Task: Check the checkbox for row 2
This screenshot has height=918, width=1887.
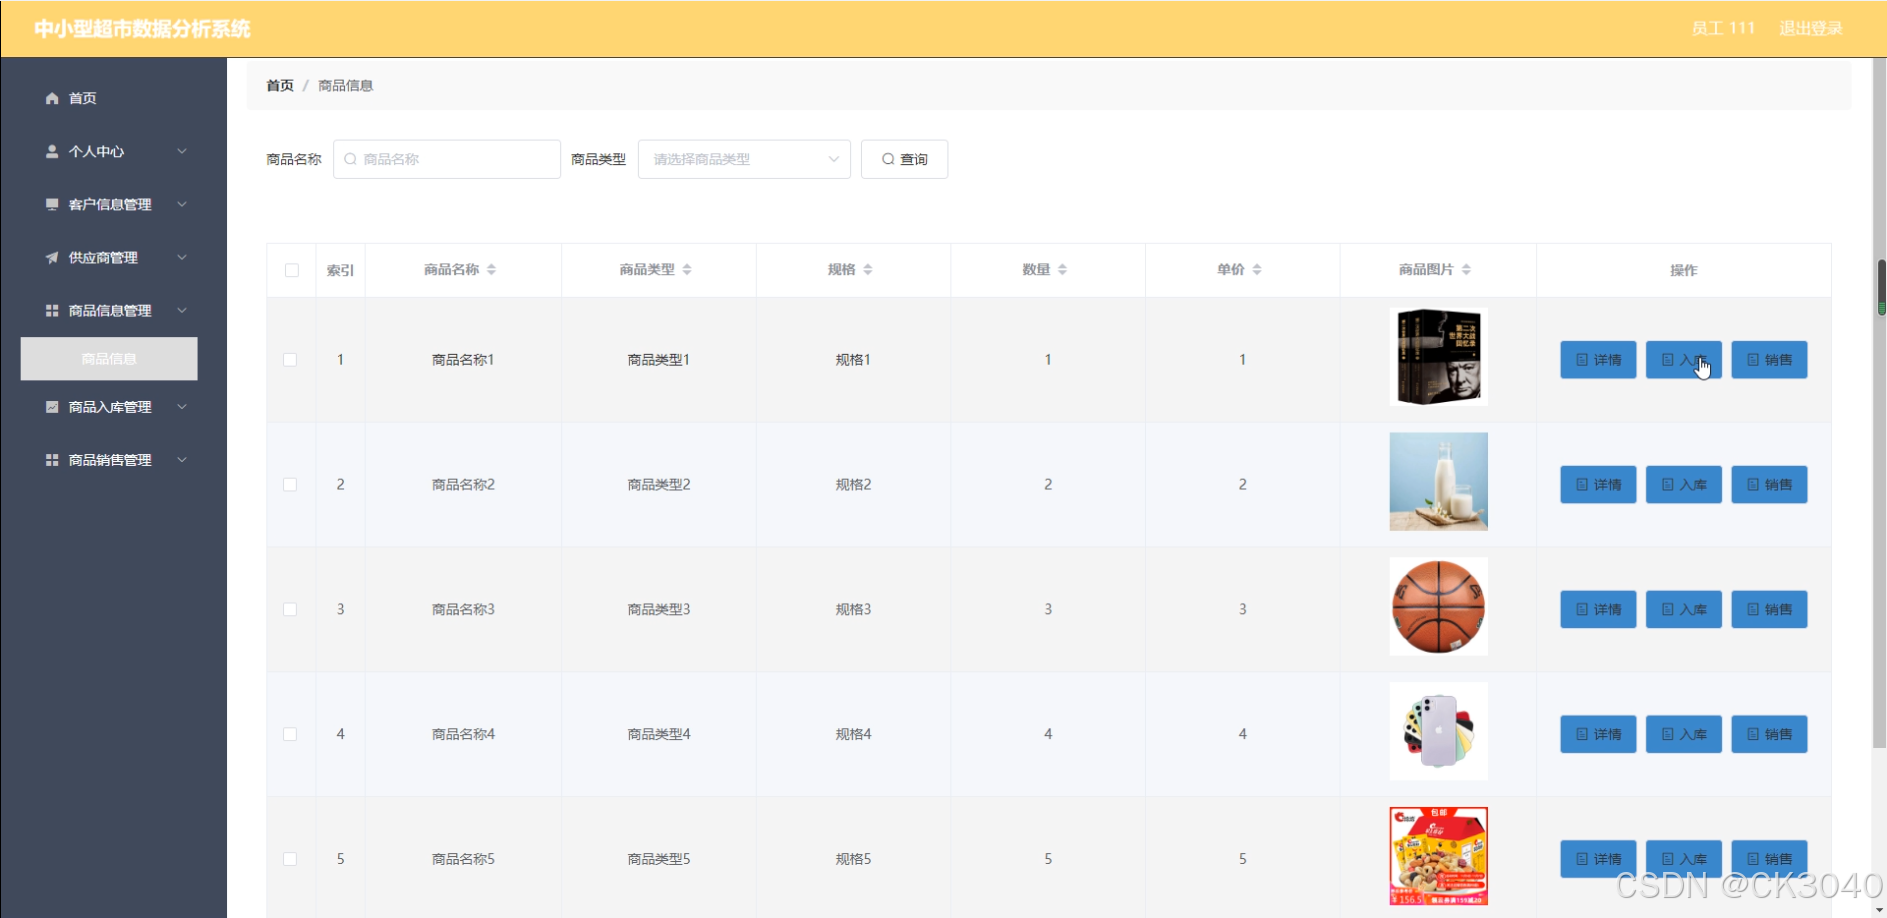Action: (290, 485)
